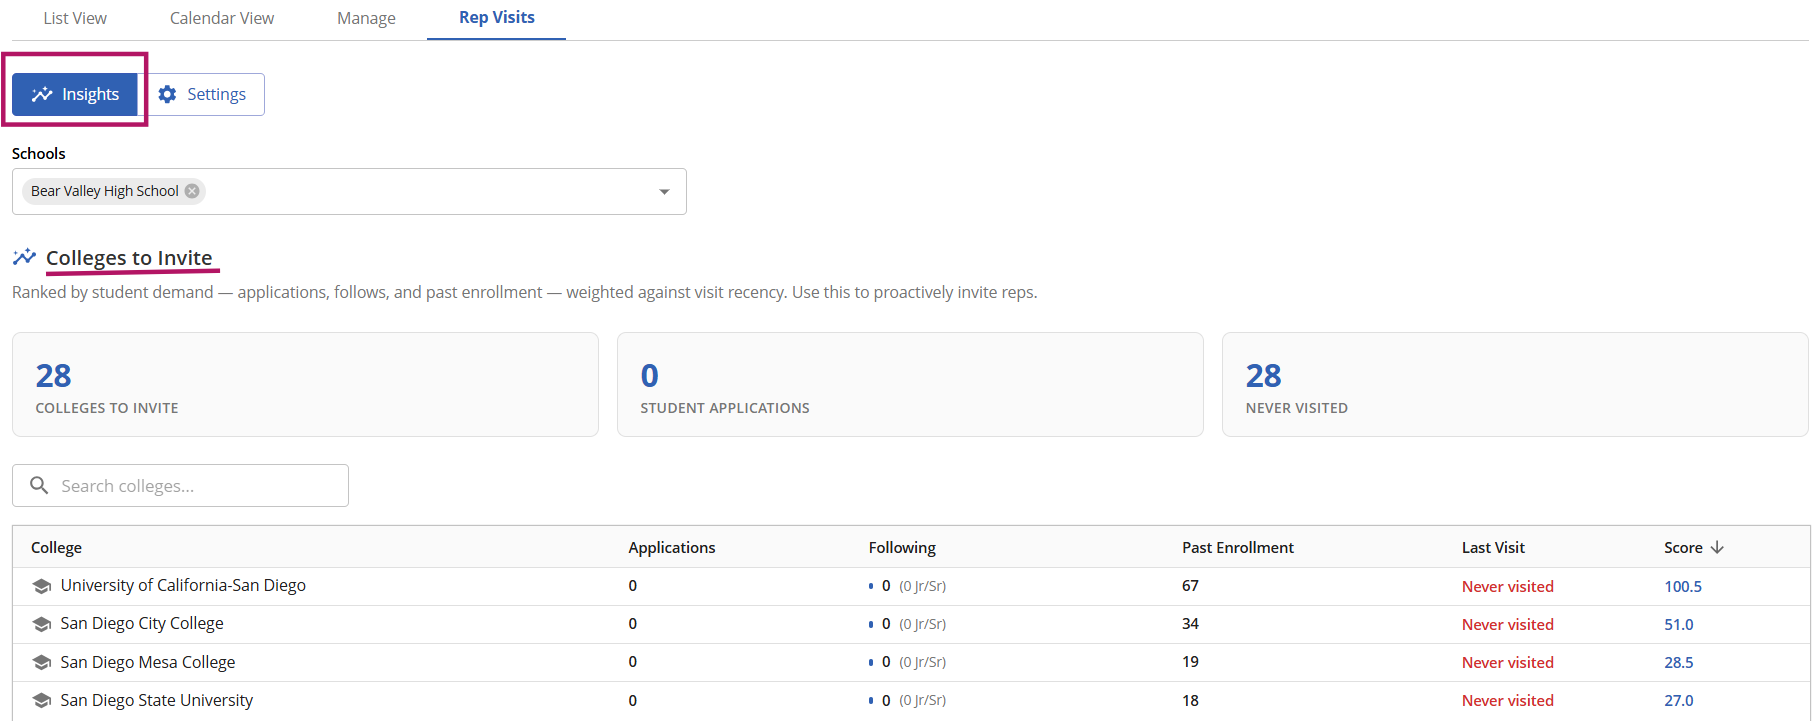
Task: Click the magnifier icon in the search box
Action: click(39, 485)
